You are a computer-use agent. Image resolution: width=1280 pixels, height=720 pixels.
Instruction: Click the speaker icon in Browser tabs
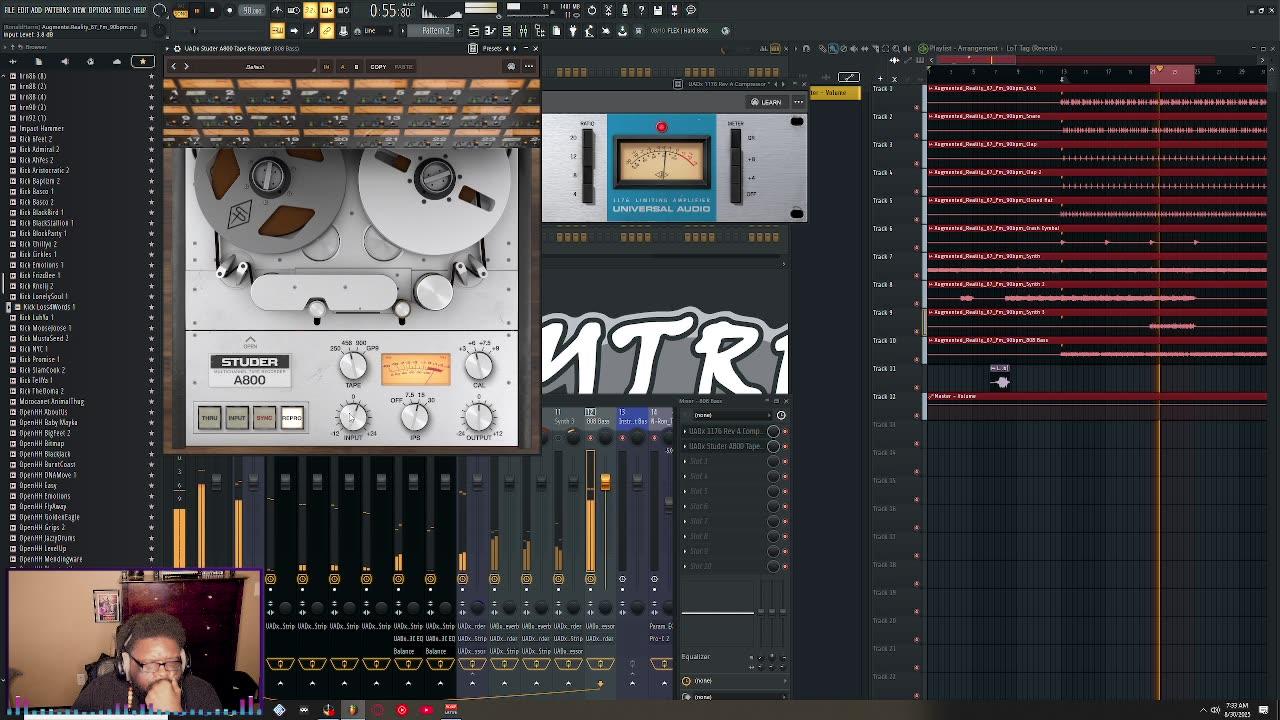tap(64, 62)
